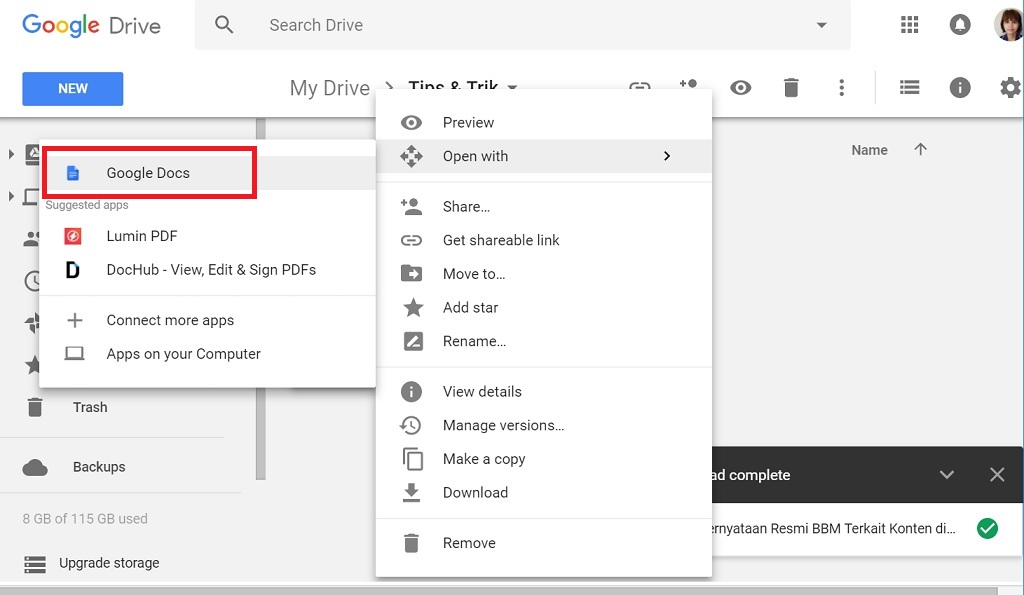This screenshot has width=1024, height=595.
Task: Click the Search Drive field
Action: [522, 25]
